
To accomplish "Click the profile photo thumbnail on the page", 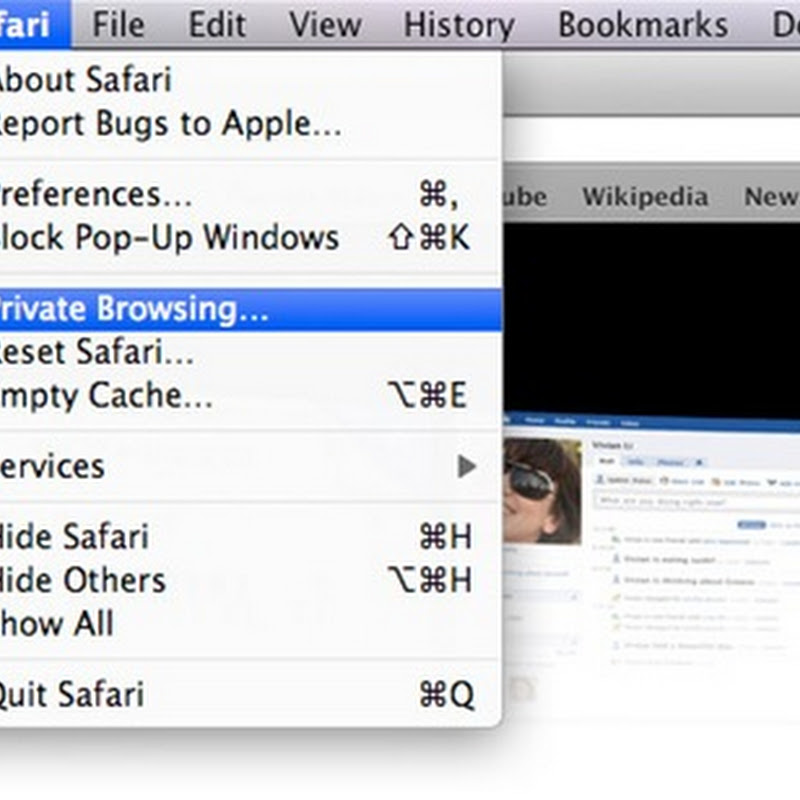I will click(542, 491).
